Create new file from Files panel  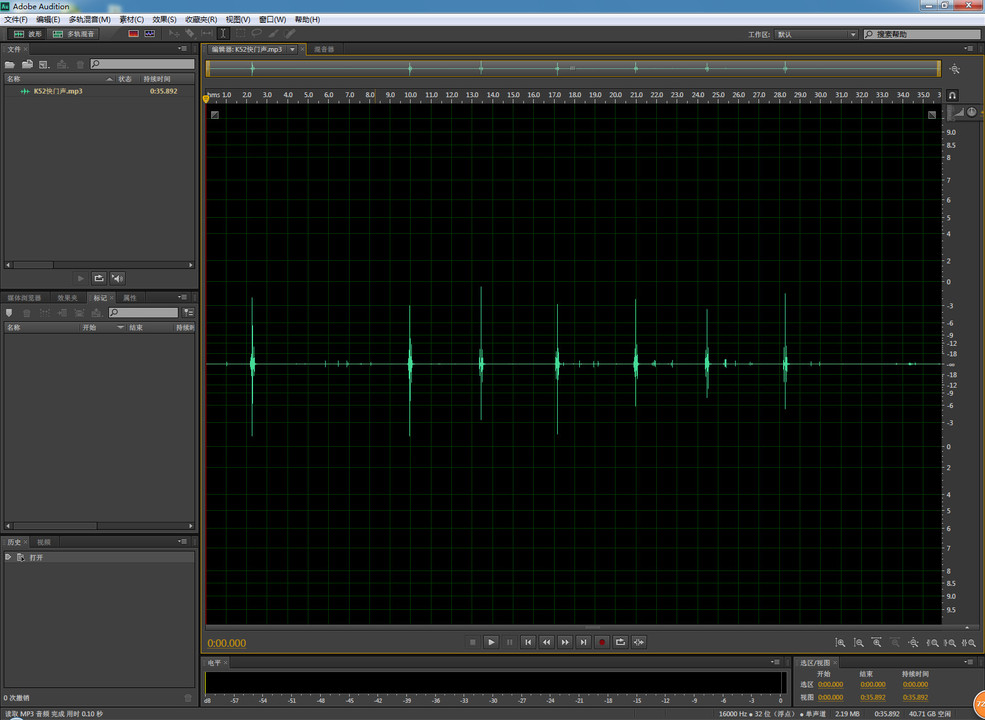44,64
